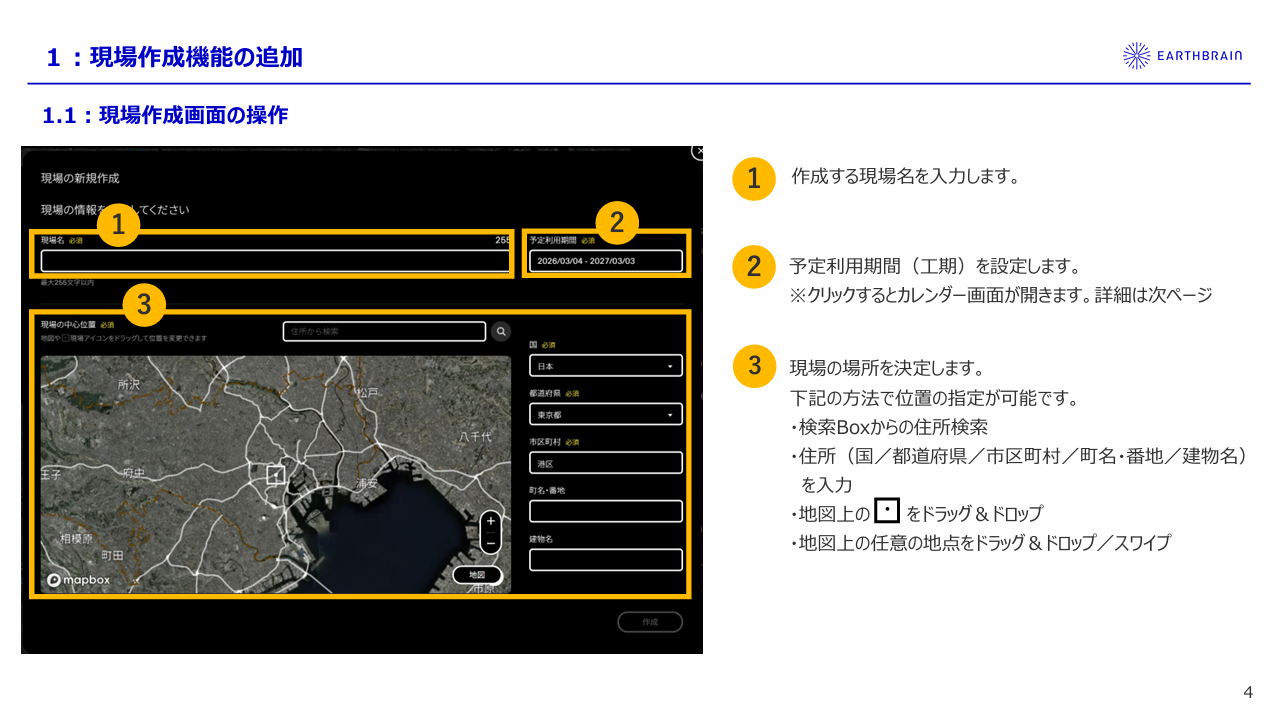Click the EARTHBRAIN logo
The height and width of the screenshot is (719, 1278).
tap(1182, 56)
